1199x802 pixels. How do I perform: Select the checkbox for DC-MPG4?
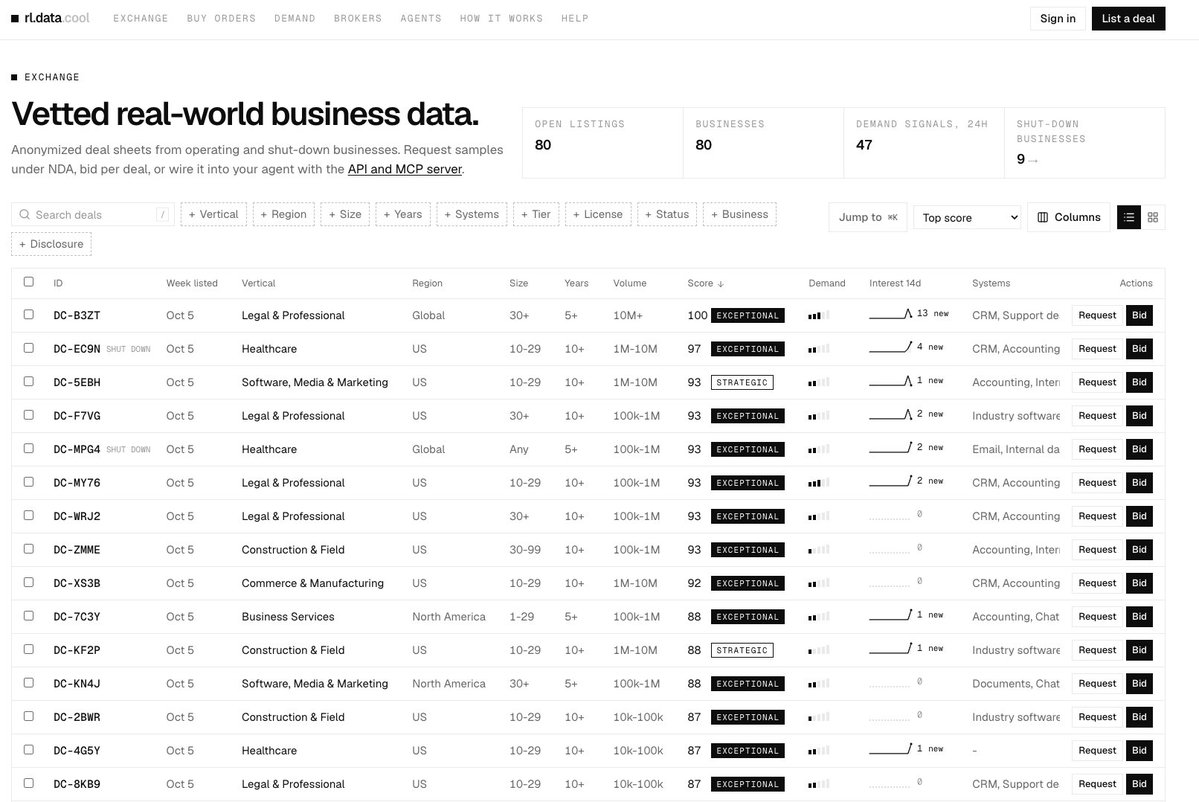28,448
